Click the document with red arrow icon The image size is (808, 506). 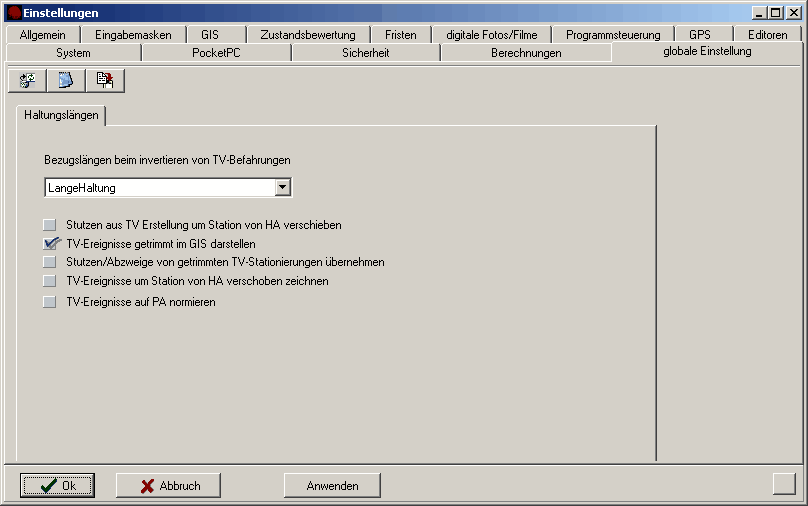pyautogui.click(x=105, y=81)
